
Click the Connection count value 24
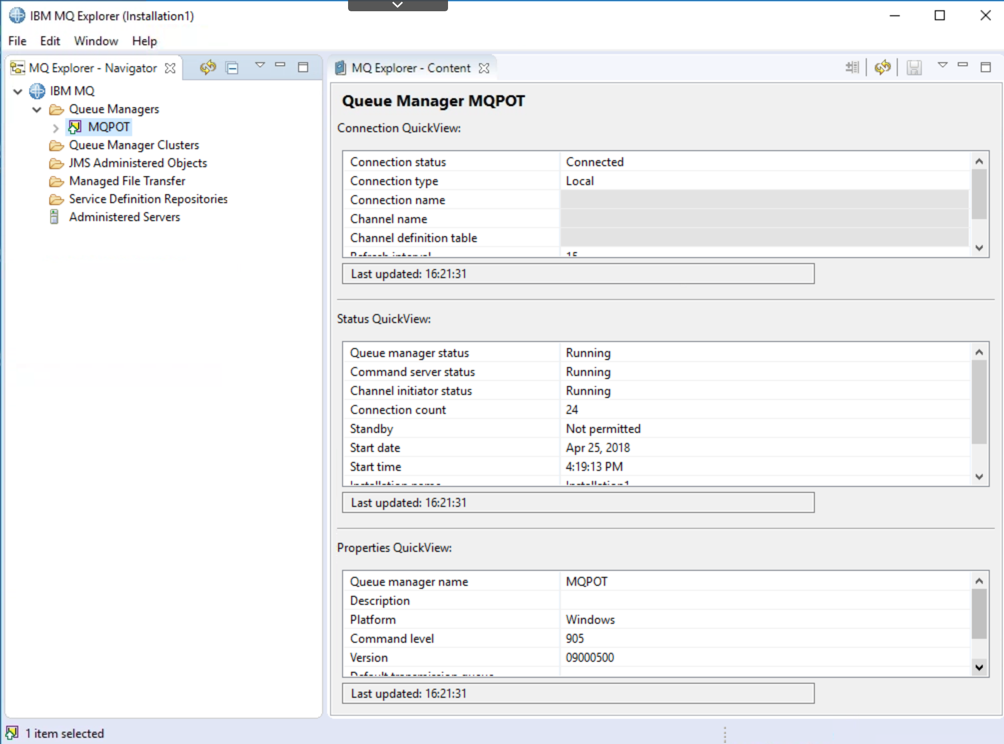(572, 410)
